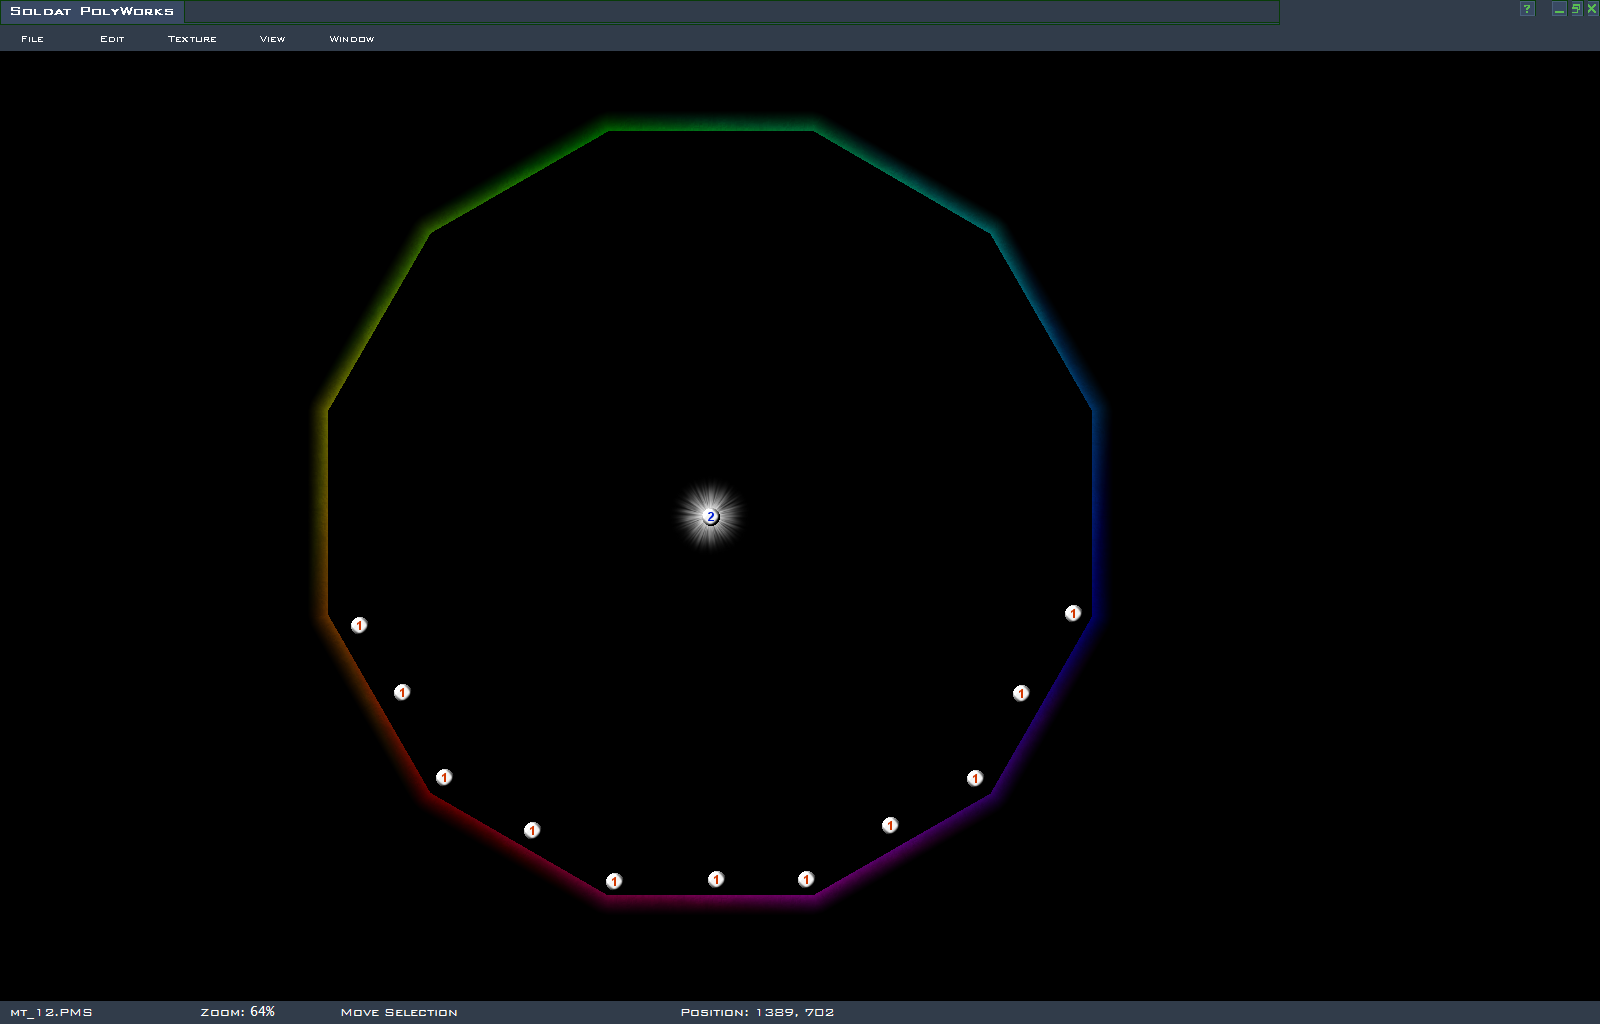Click the Zoom 64% indicator
The width and height of the screenshot is (1600, 1024).
click(238, 1012)
